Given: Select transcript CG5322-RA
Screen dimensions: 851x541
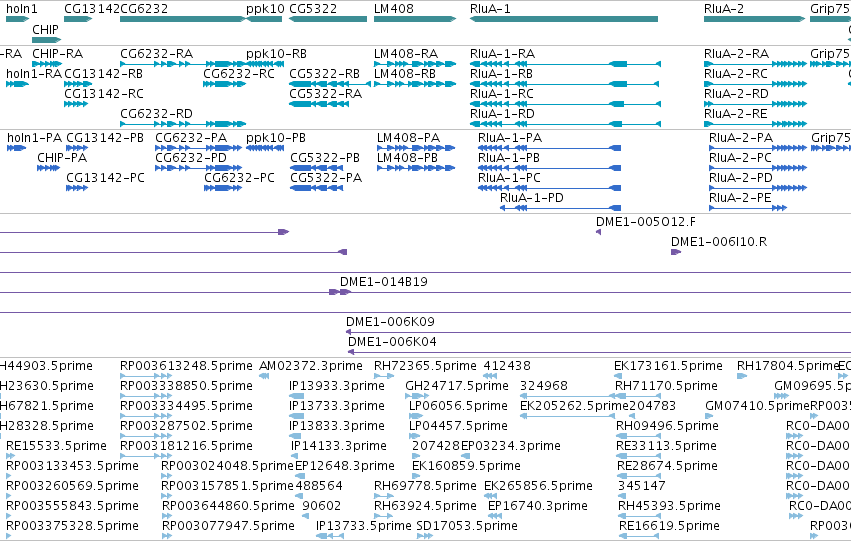Looking at the screenshot, I should click(x=319, y=104).
